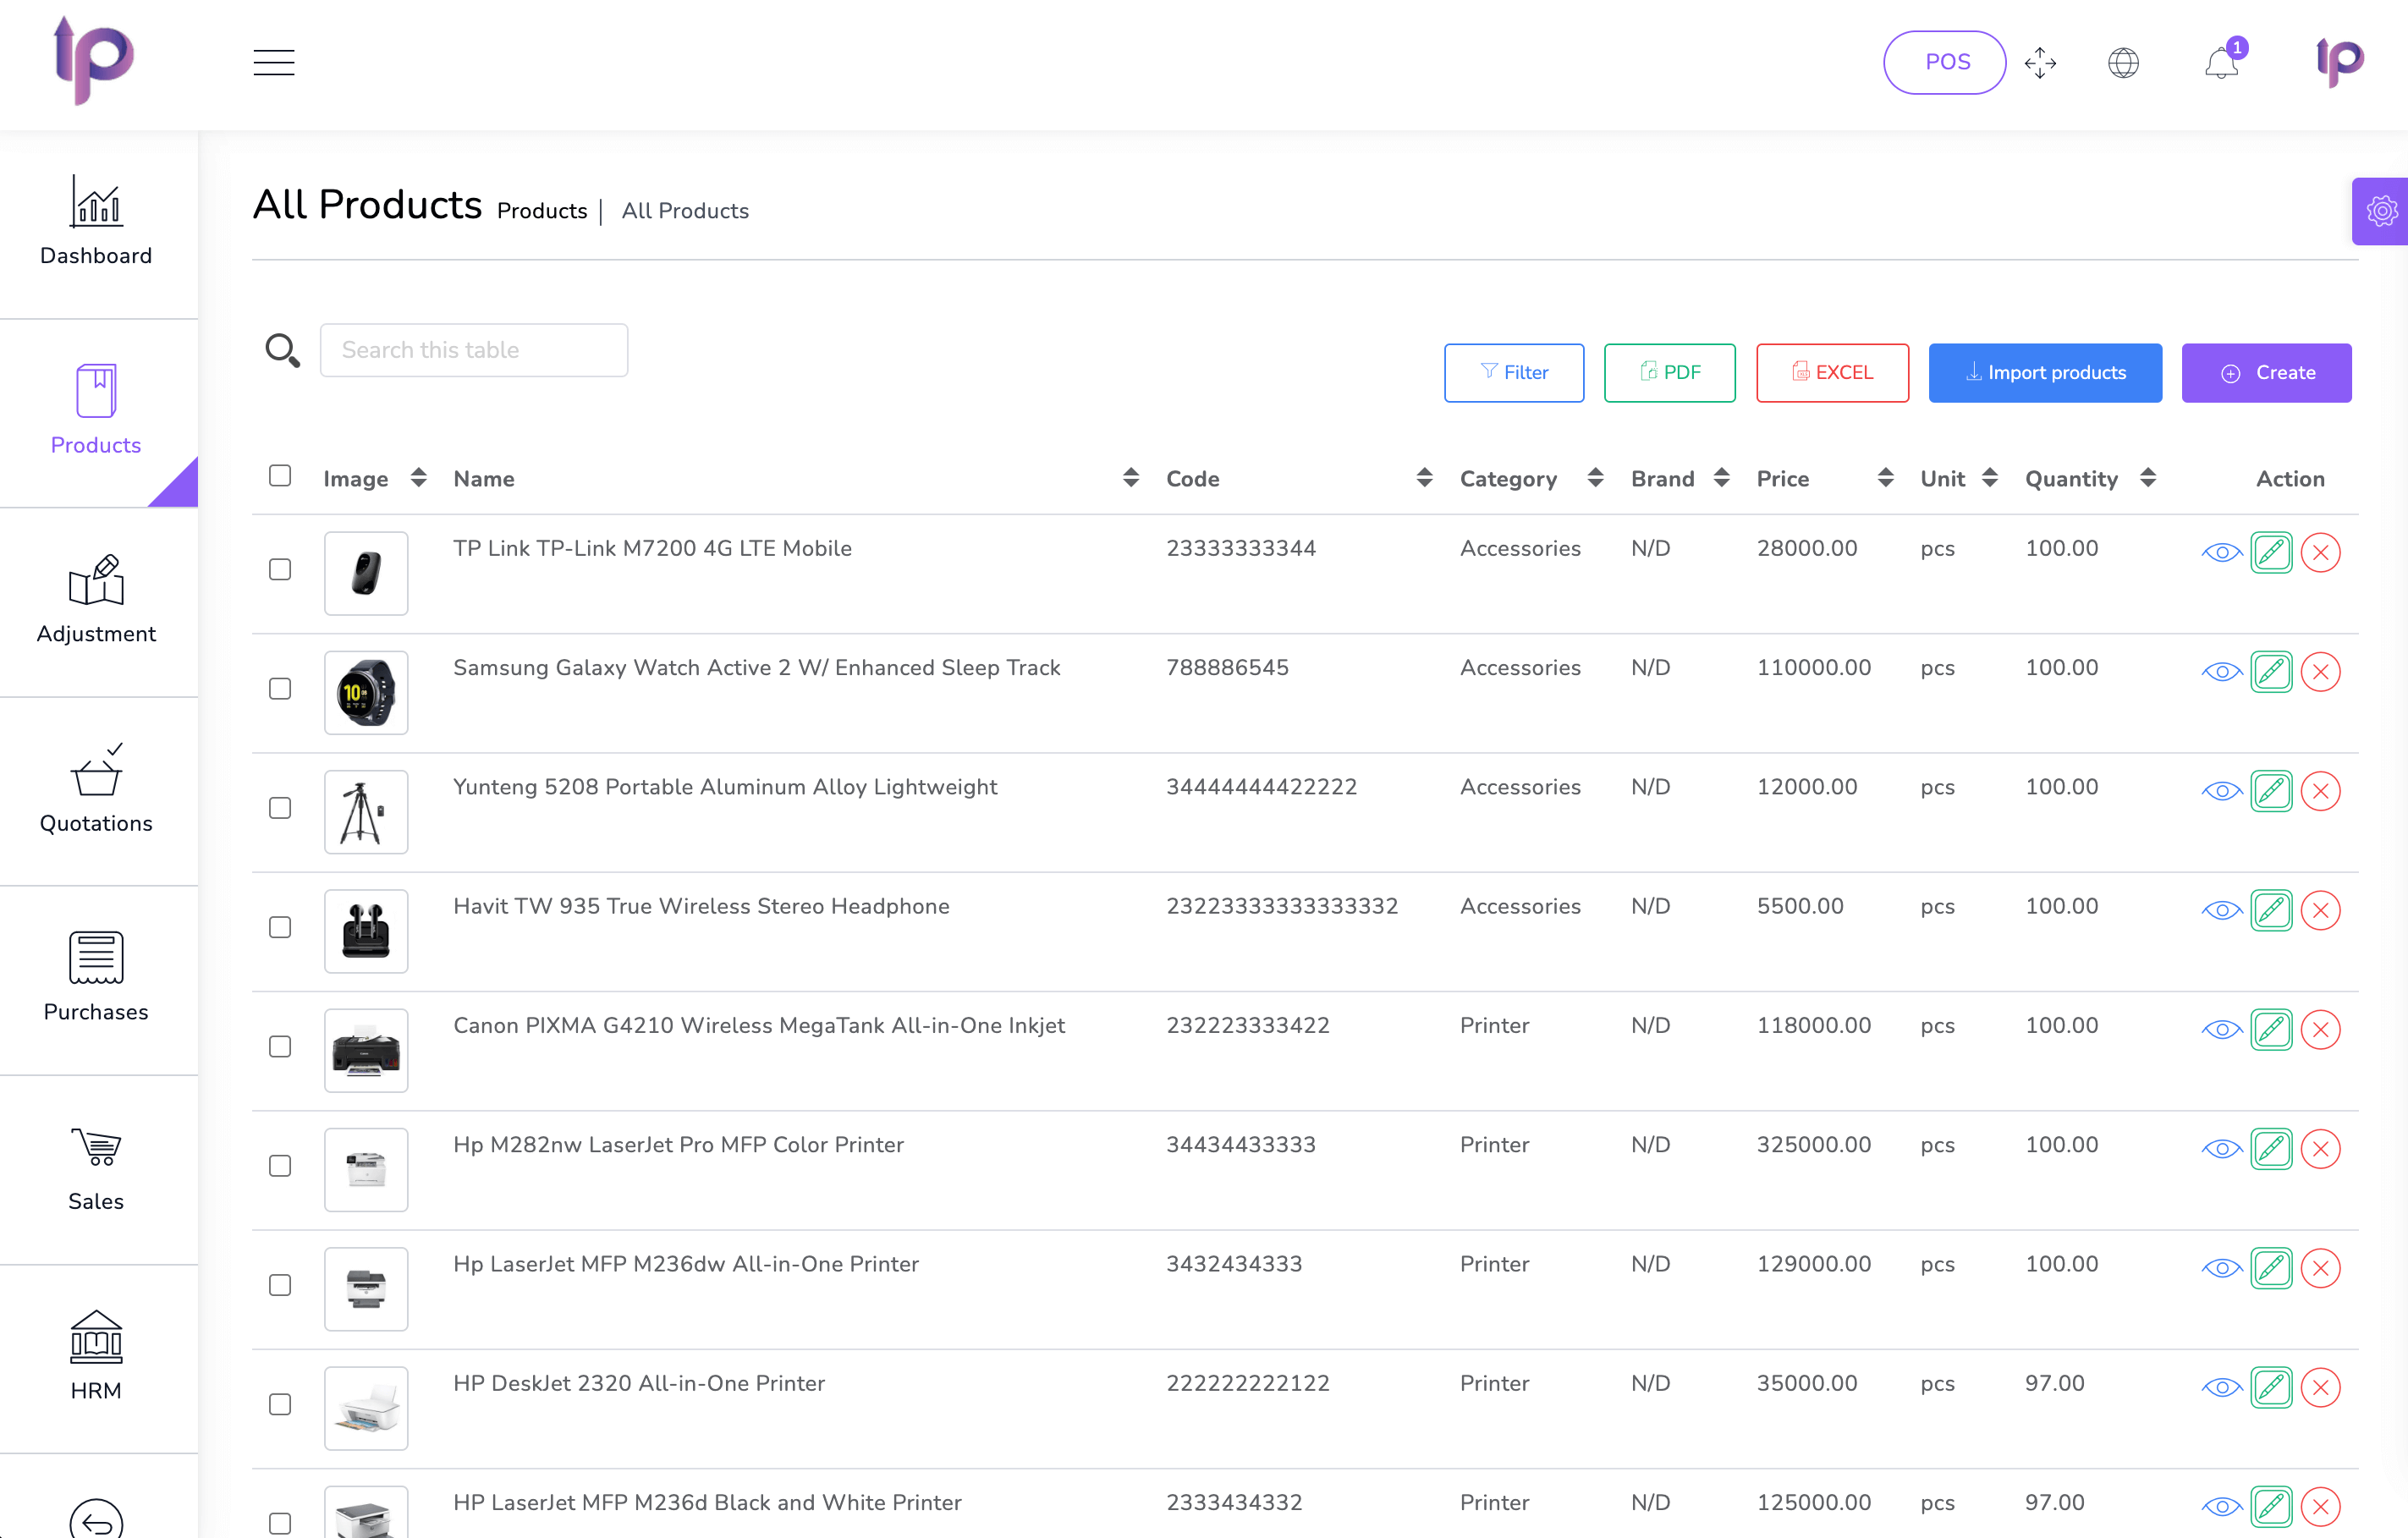Click the main logo at top left
Screen dimensions: 2408x1538
click(x=93, y=60)
